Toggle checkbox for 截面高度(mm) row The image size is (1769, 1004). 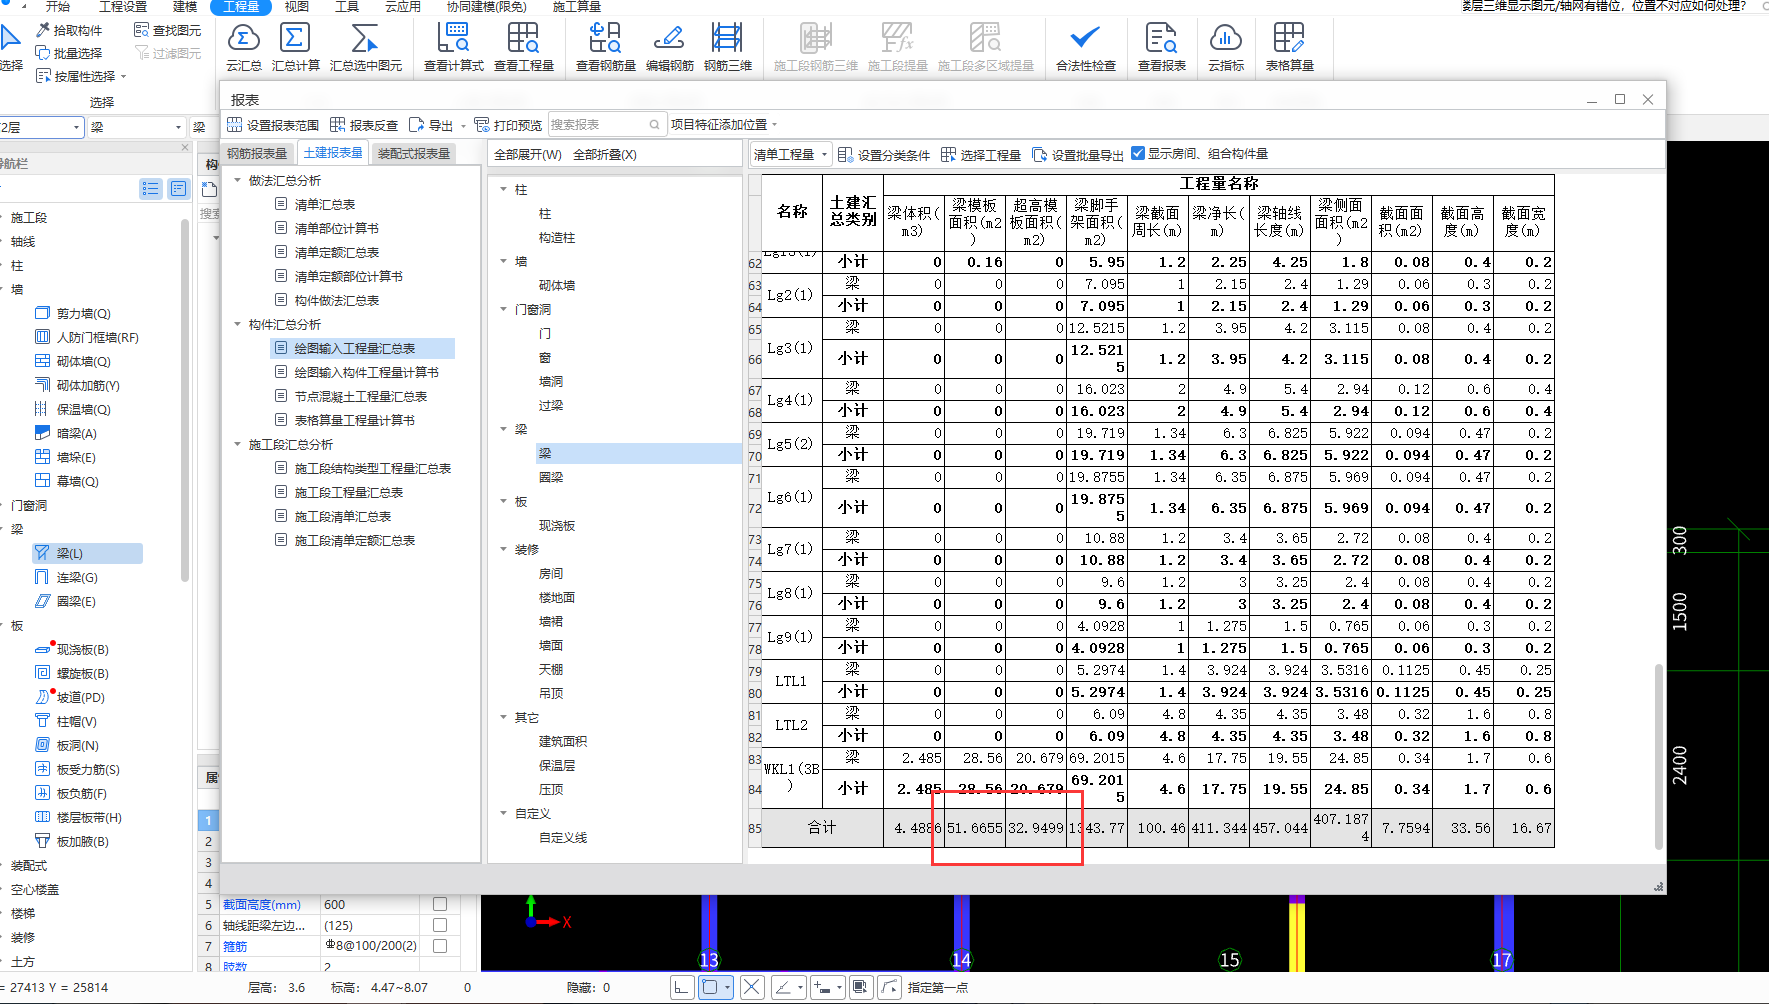pos(439,904)
